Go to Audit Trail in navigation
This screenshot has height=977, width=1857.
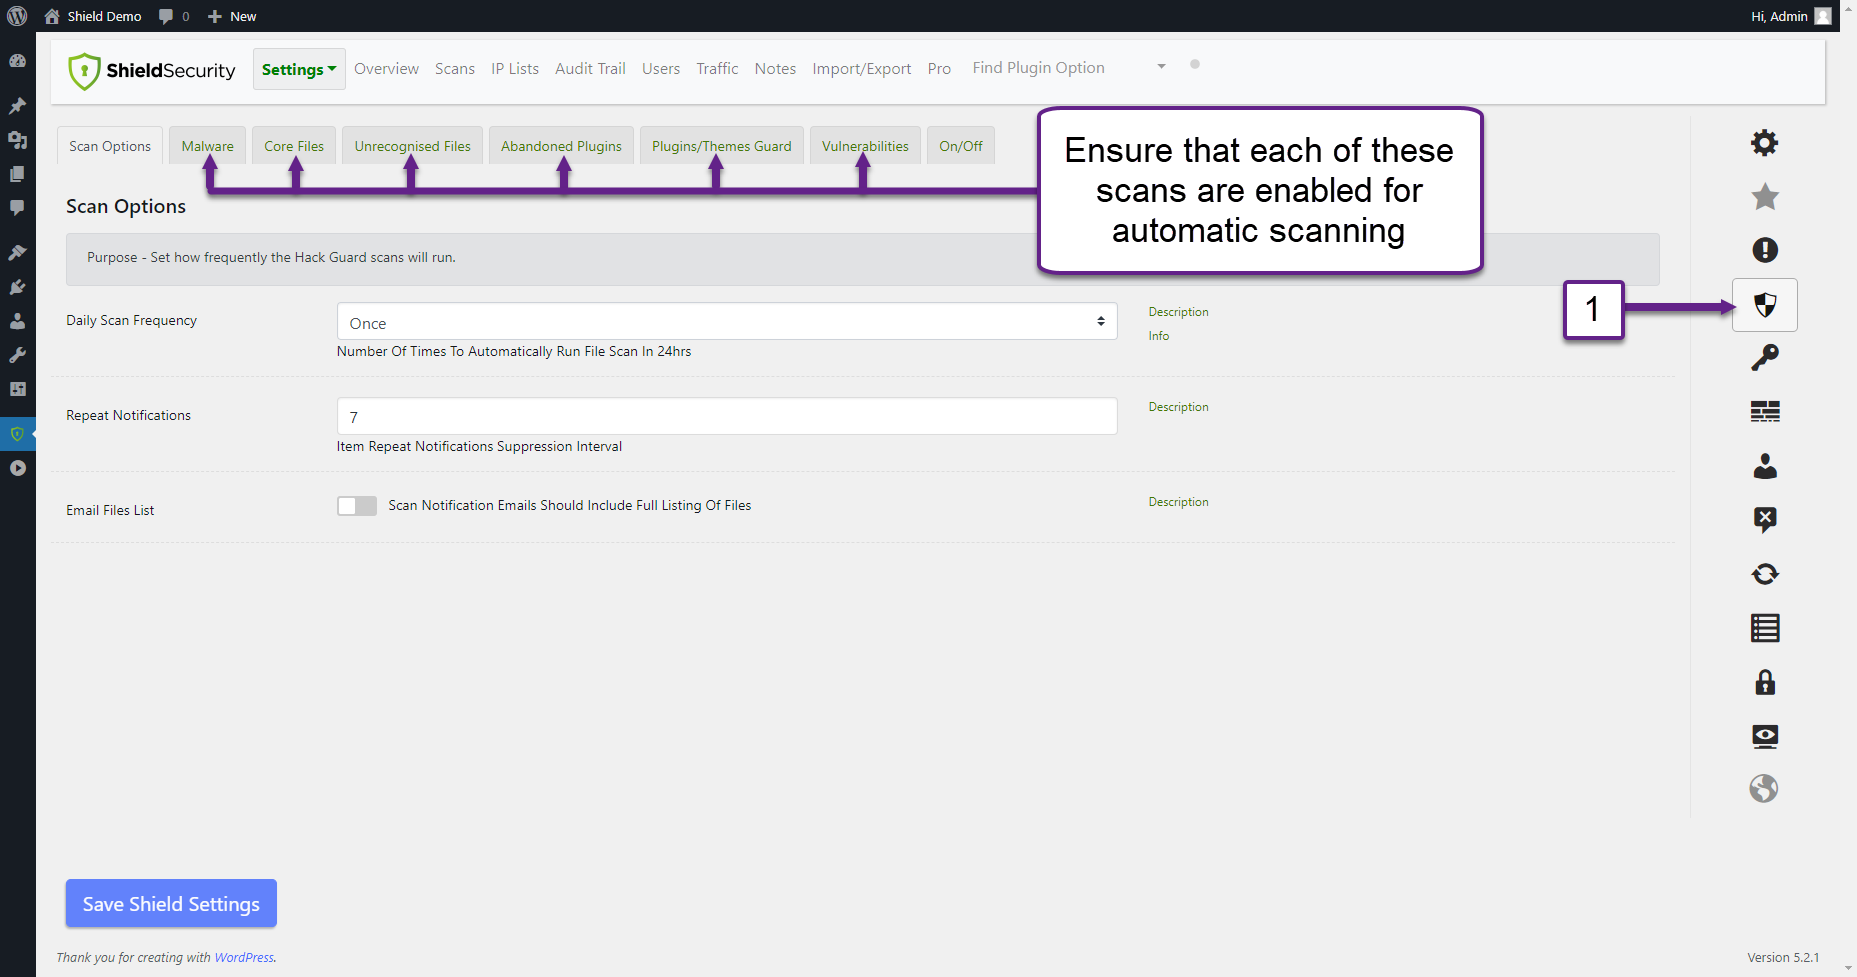(x=590, y=69)
